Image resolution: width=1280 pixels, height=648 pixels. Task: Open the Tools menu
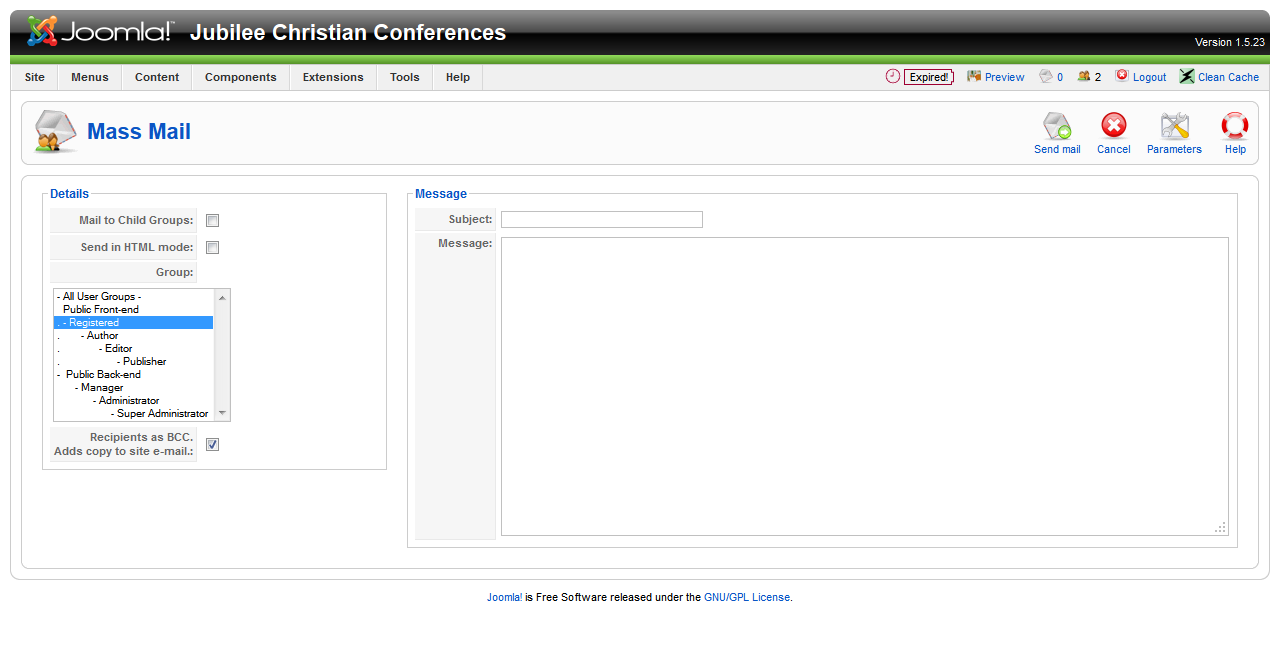point(405,77)
